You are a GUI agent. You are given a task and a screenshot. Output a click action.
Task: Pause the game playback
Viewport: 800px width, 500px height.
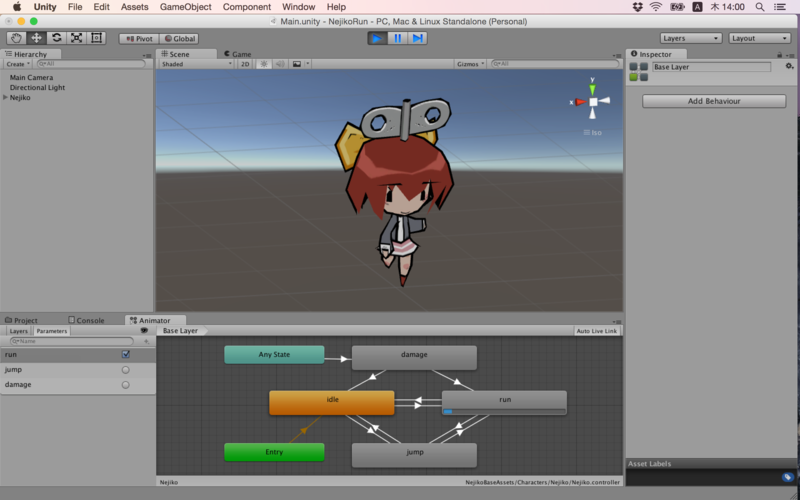397,38
